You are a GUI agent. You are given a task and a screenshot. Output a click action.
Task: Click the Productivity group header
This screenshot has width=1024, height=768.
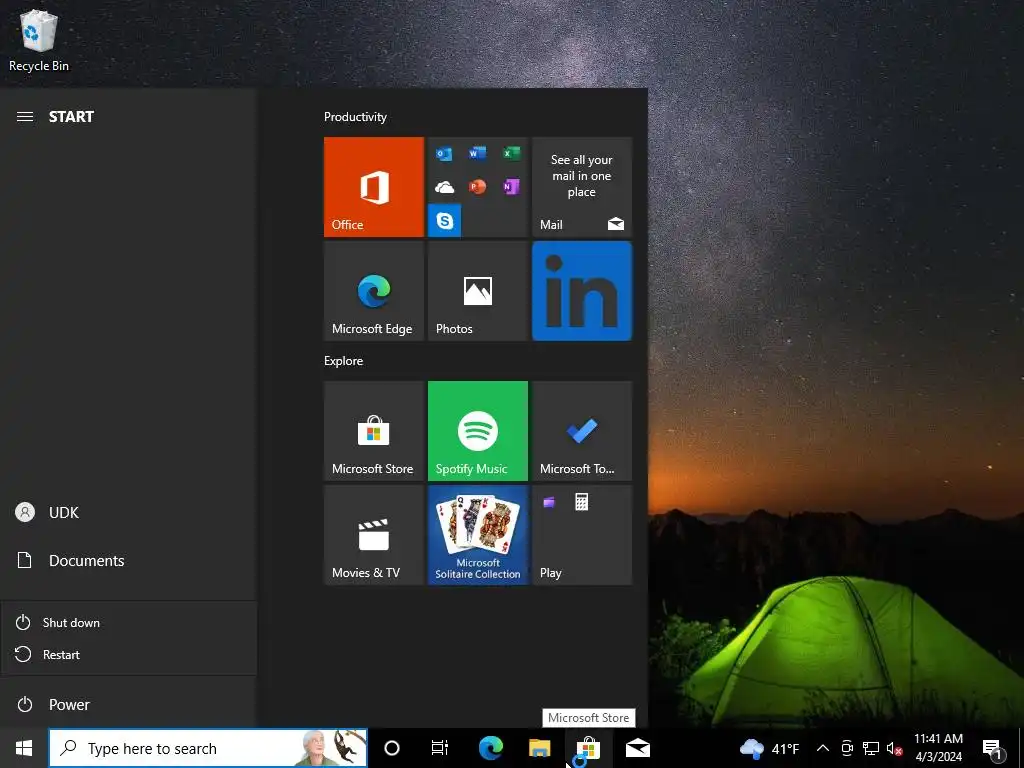click(x=355, y=117)
